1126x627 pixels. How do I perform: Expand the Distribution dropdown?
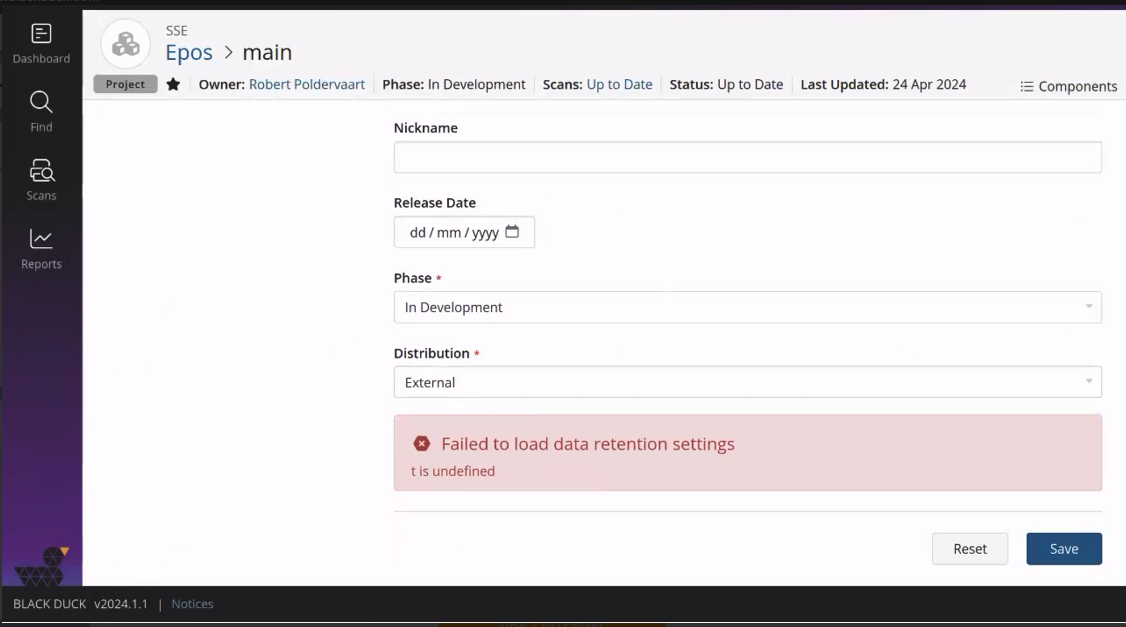point(747,382)
